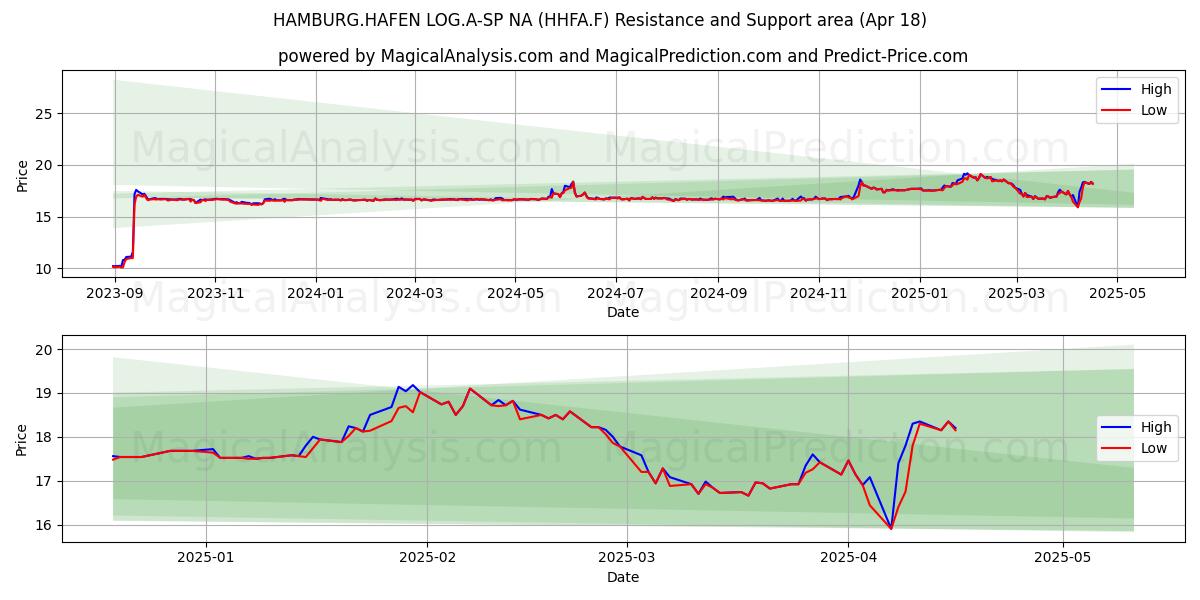Viewport: 1200px width, 600px height.
Task: Click 'High' in the bottom chart legend
Action: (1156, 427)
